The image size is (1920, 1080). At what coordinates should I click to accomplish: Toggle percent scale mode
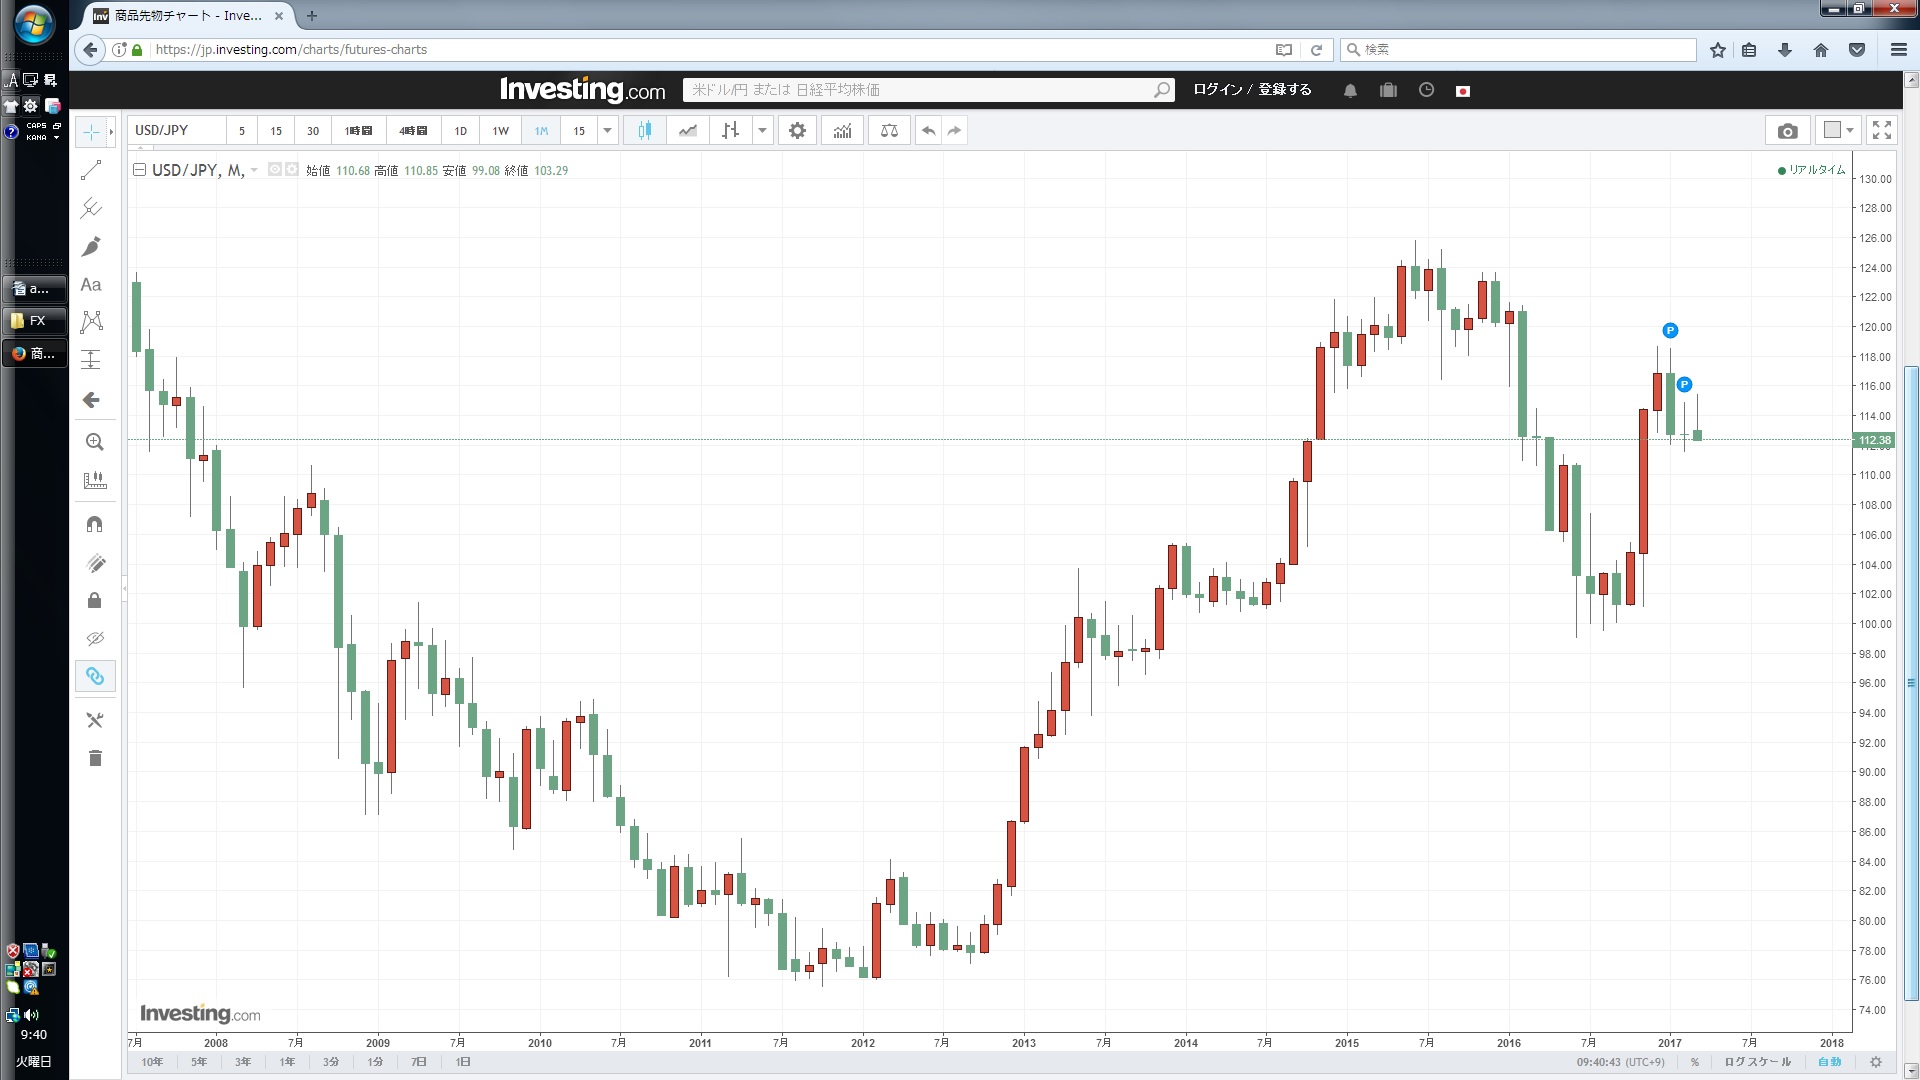coord(1695,1062)
